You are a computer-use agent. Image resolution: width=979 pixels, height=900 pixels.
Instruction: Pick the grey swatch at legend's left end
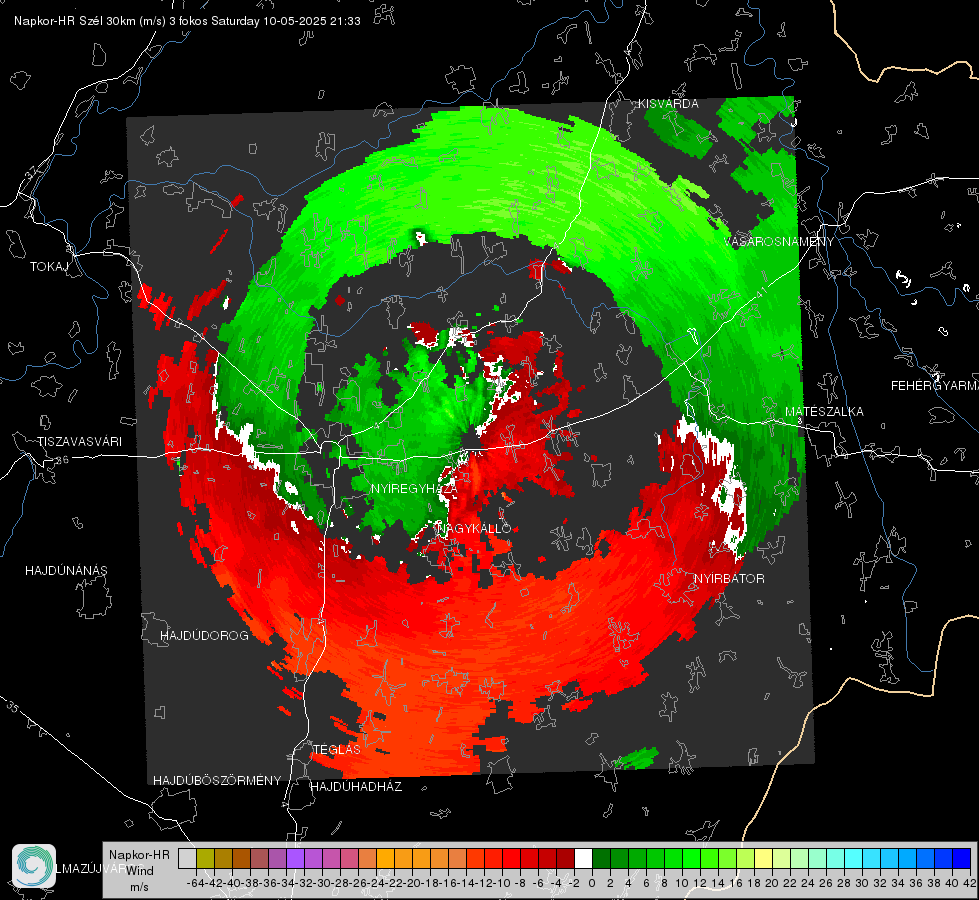coord(187,858)
